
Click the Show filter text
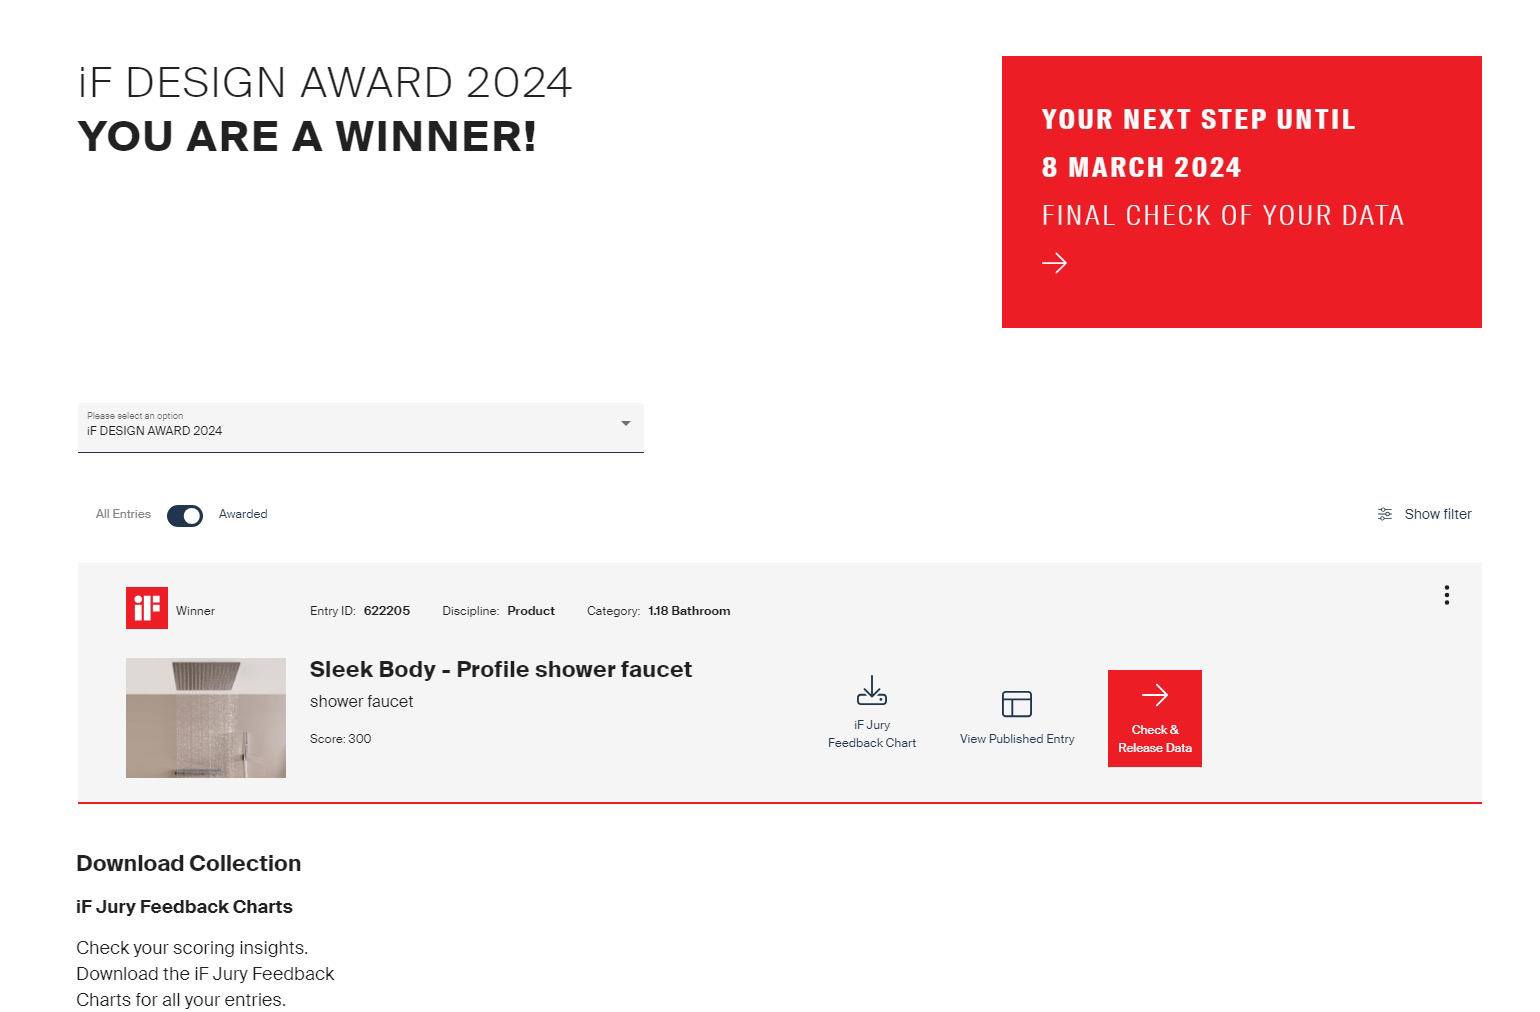(1437, 514)
